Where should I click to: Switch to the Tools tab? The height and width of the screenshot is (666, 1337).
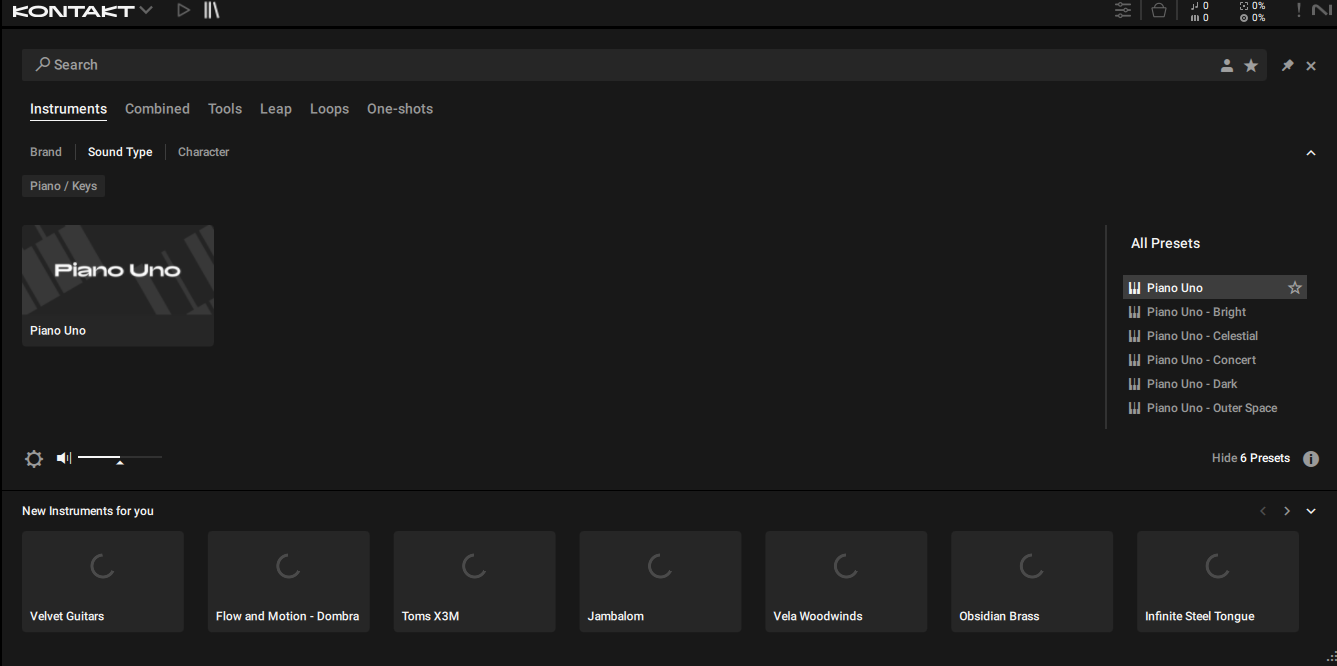[225, 109]
